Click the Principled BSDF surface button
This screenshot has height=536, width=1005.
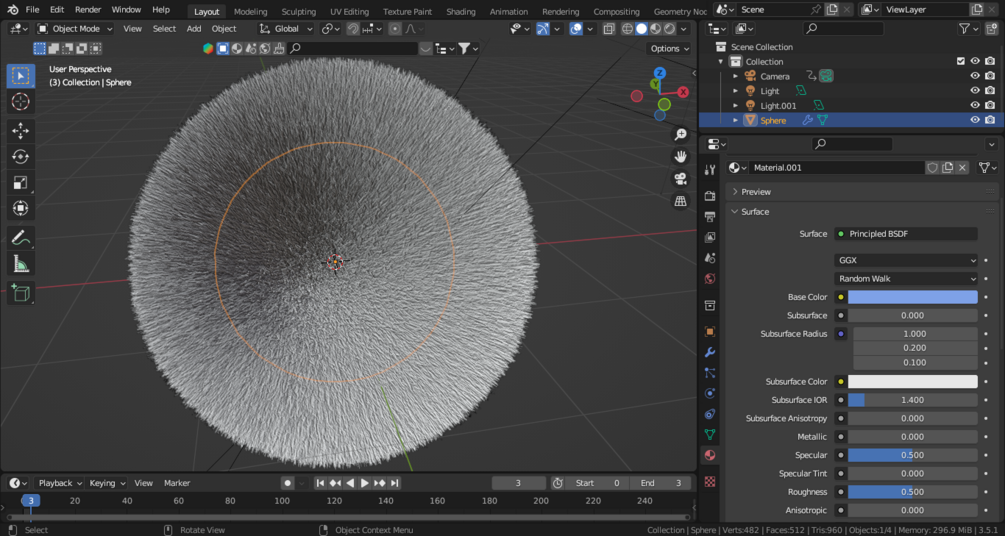[906, 234]
